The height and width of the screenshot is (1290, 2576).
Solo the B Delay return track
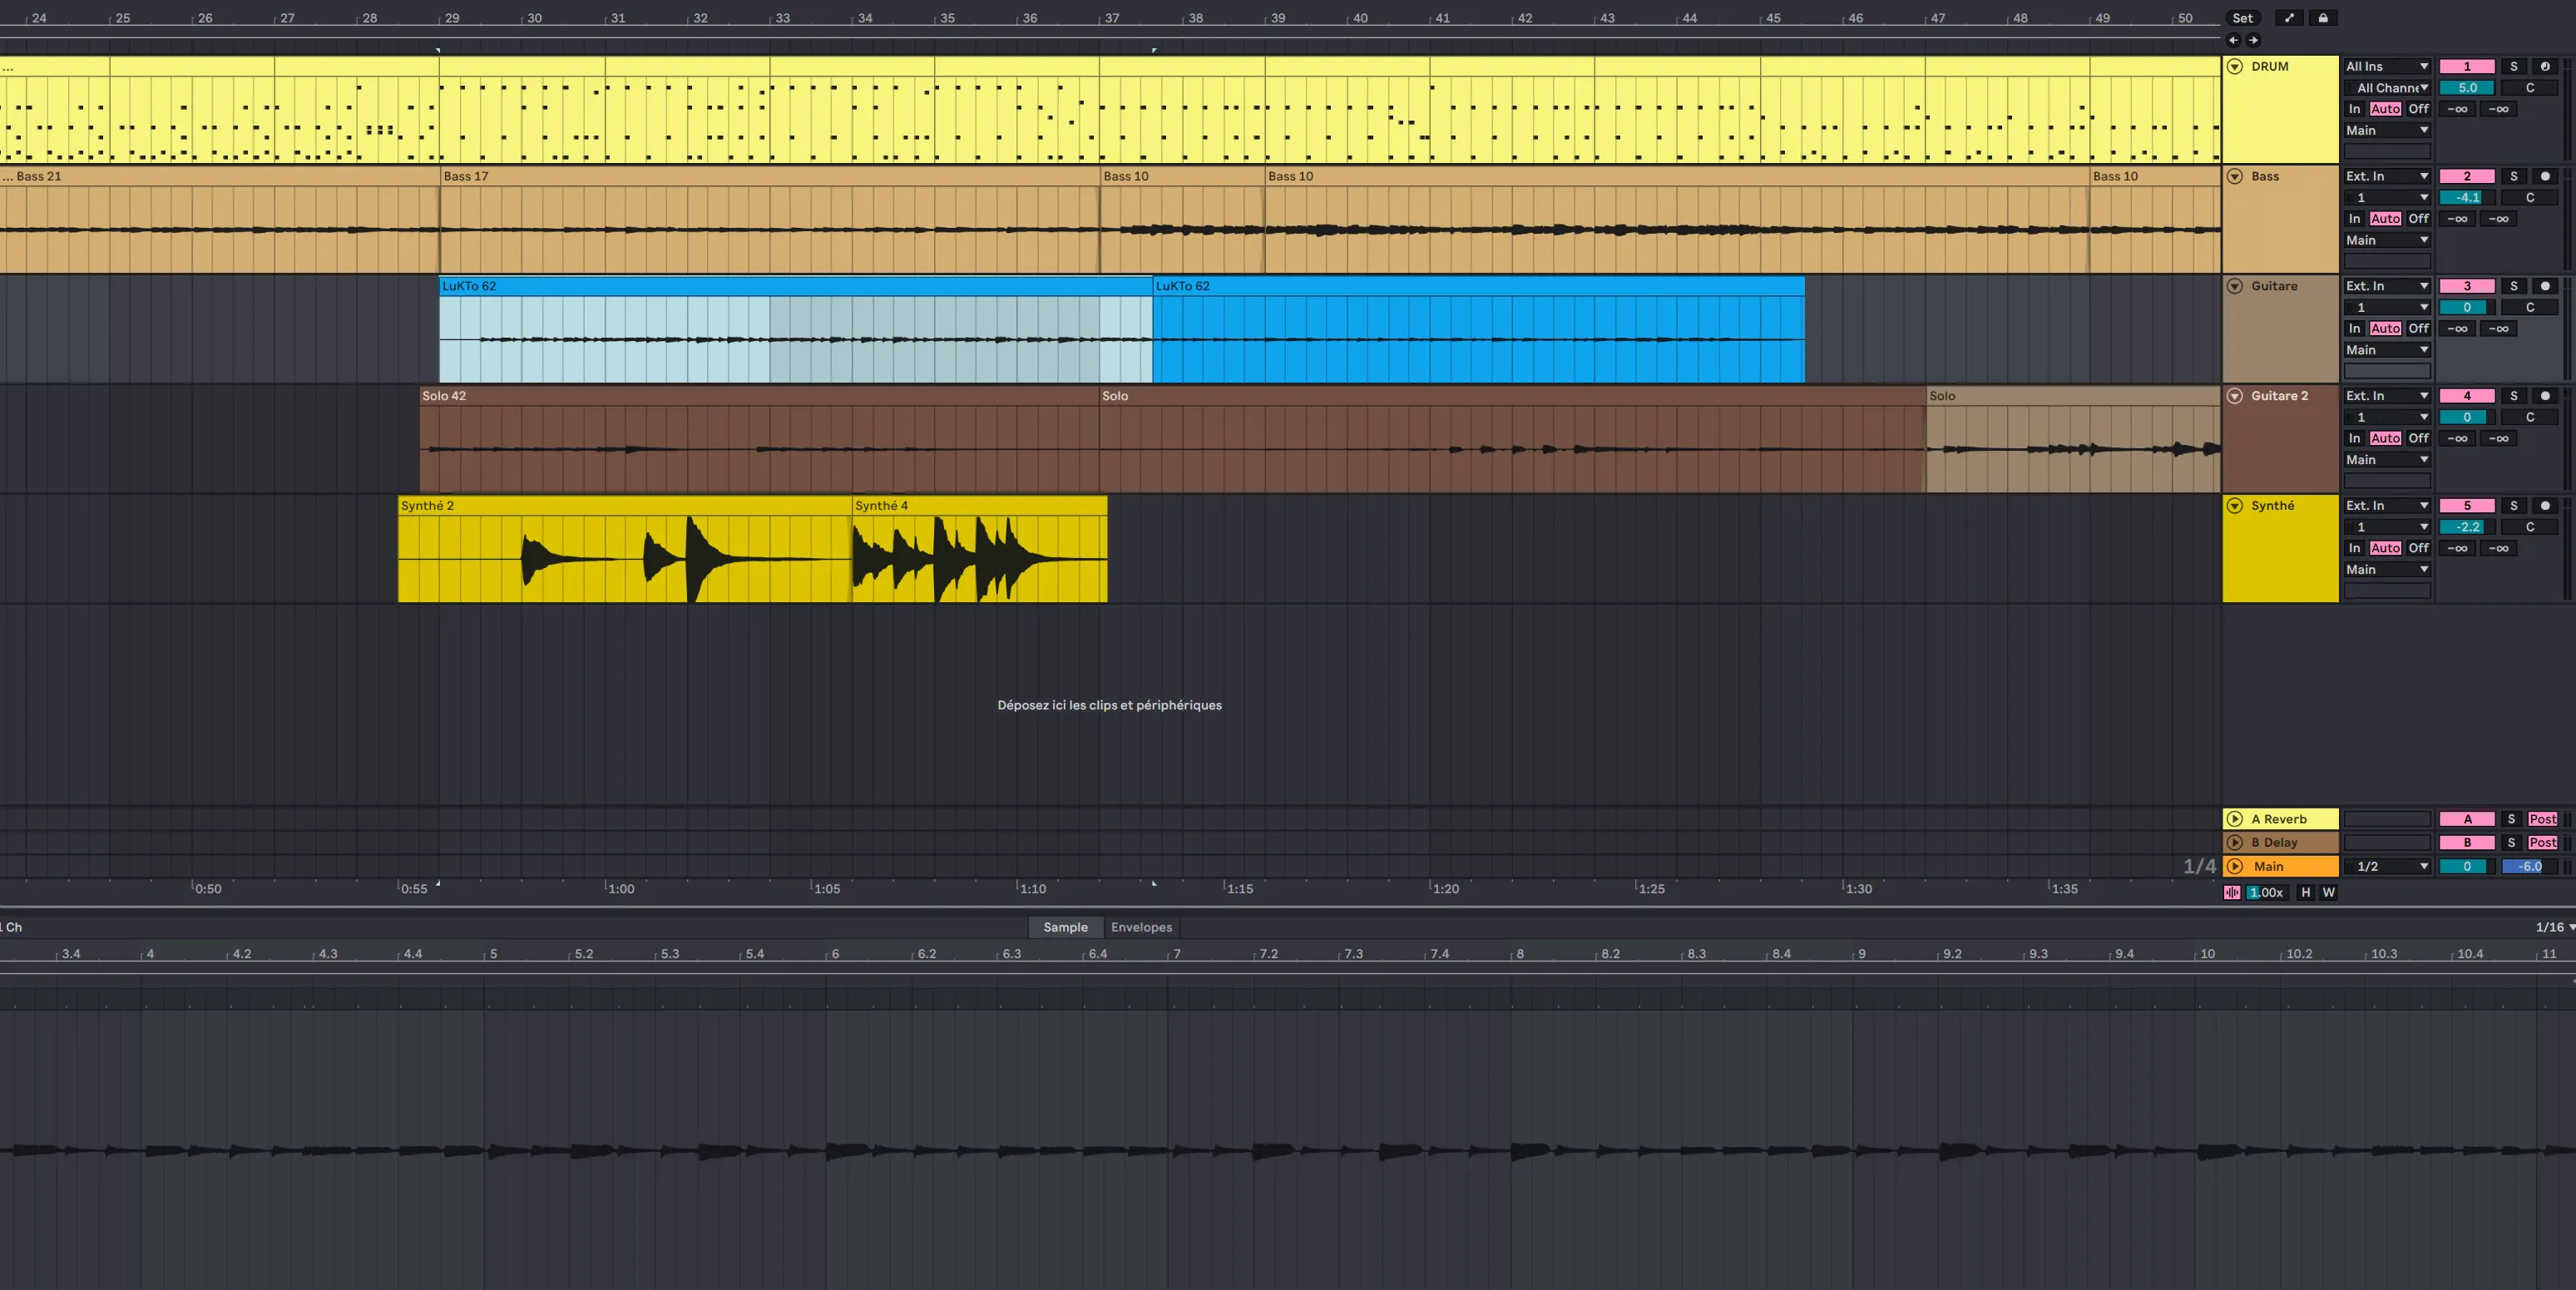tap(2511, 843)
